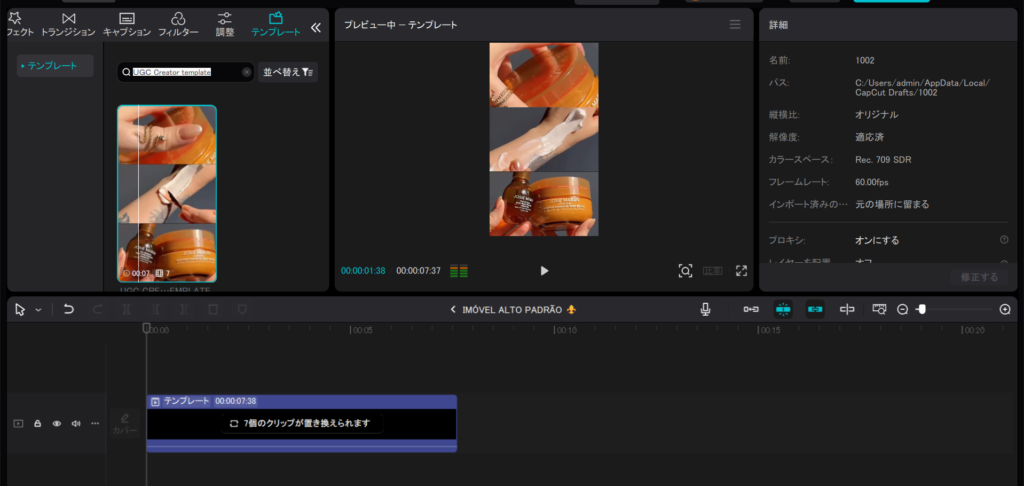Click the current time 00:00:01:38
This screenshot has height=486, width=1024.
(363, 270)
